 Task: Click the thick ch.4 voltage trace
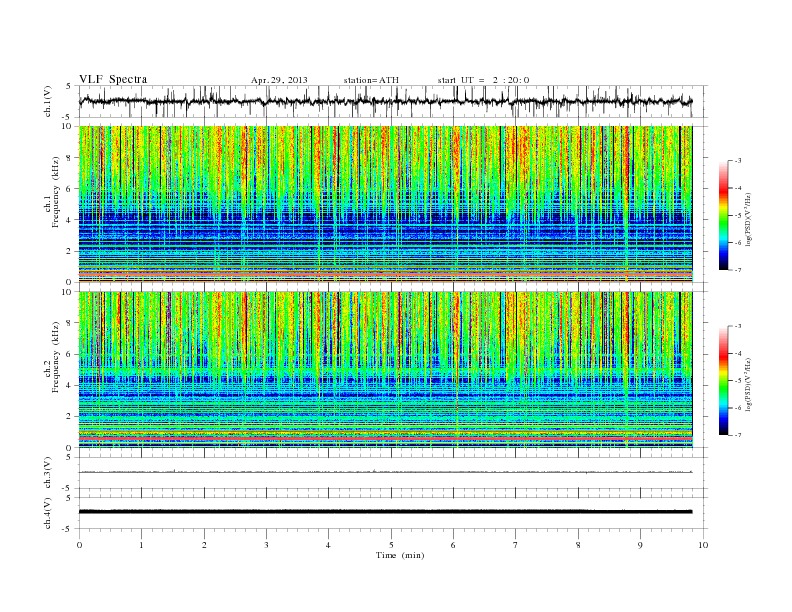point(385,512)
